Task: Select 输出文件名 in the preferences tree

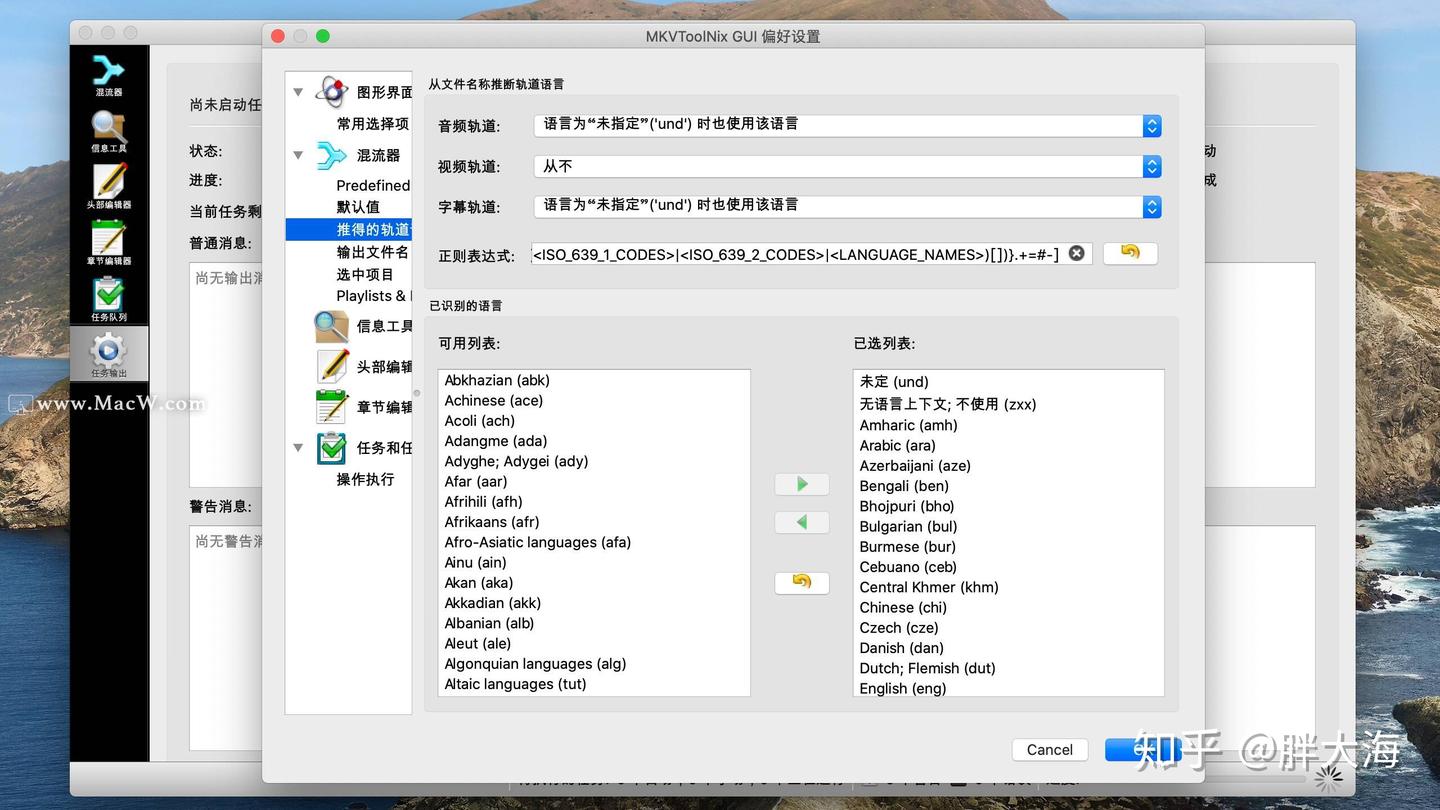Action: (x=373, y=252)
